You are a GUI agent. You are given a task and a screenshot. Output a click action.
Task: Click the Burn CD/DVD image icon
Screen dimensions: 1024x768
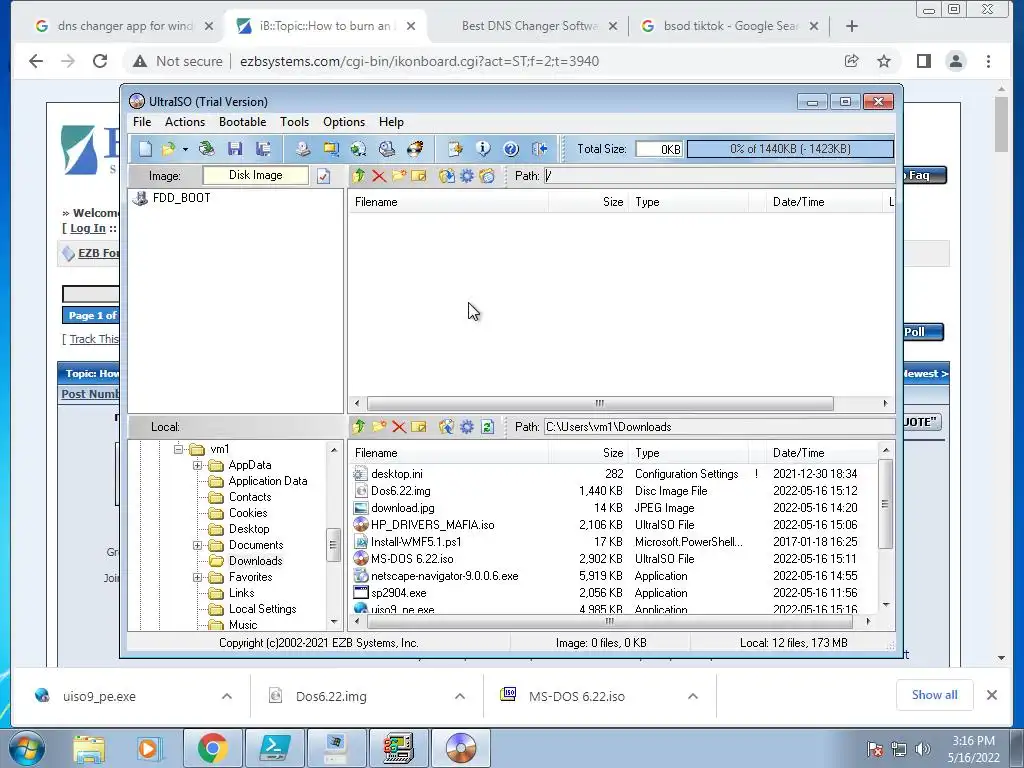tap(415, 149)
